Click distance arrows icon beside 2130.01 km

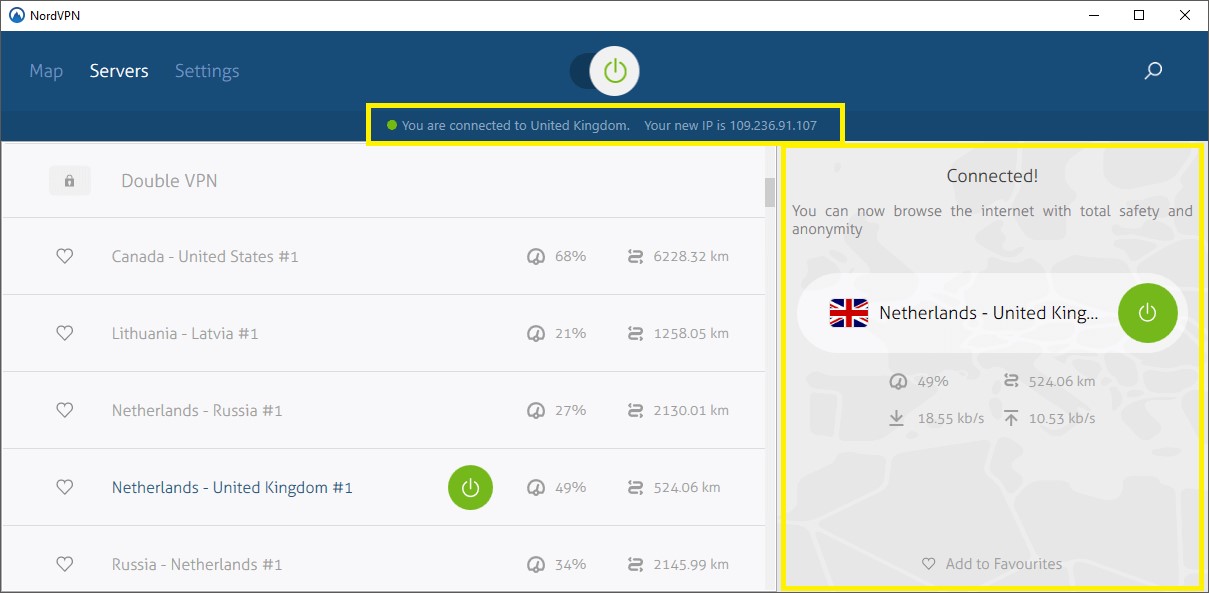[x=635, y=410]
